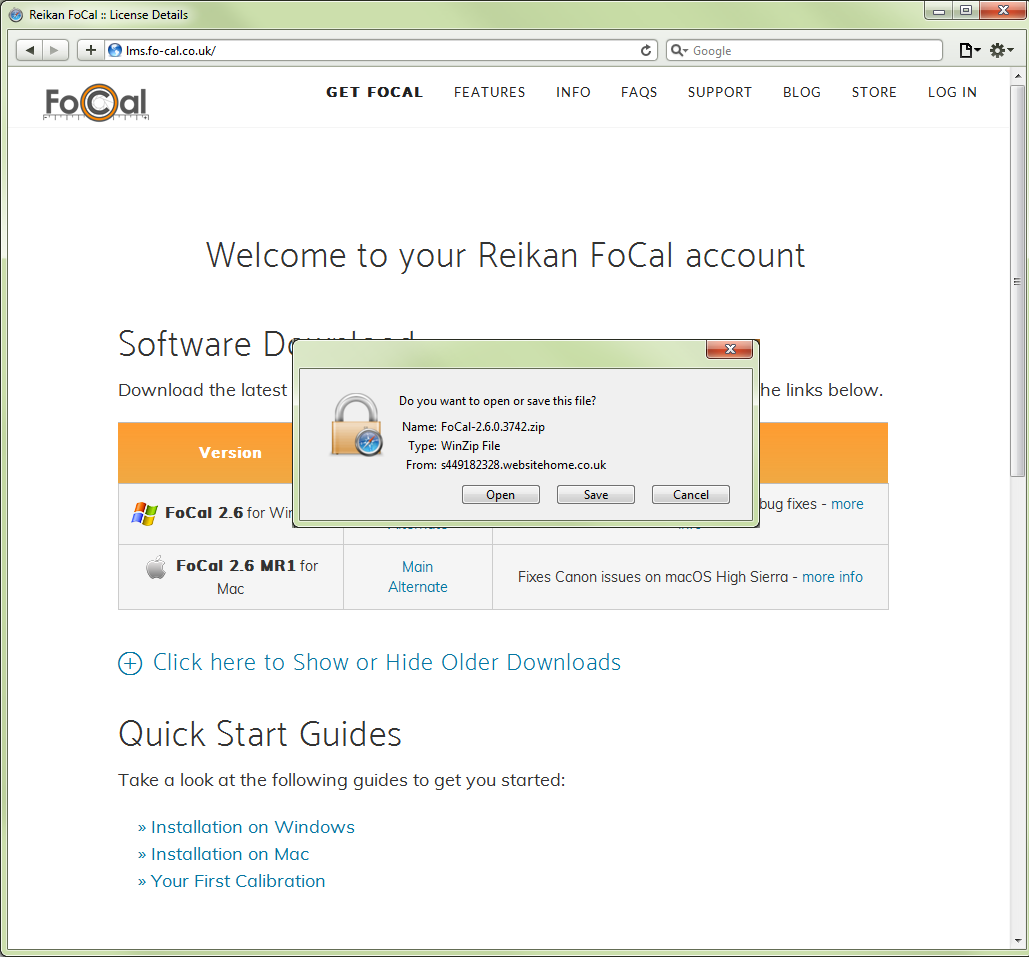The width and height of the screenshot is (1029, 957).
Task: Cancel the file download dialog
Action: [691, 494]
